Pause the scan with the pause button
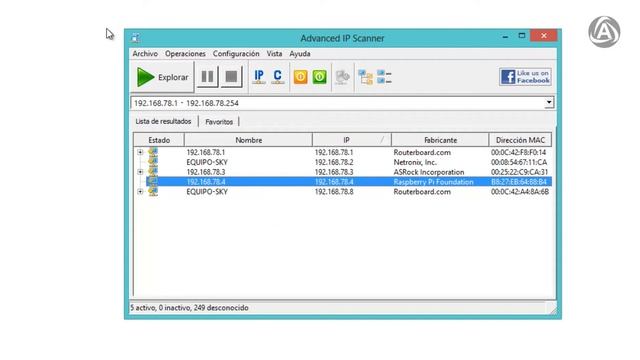The width and height of the screenshot is (640, 360). (x=207, y=77)
